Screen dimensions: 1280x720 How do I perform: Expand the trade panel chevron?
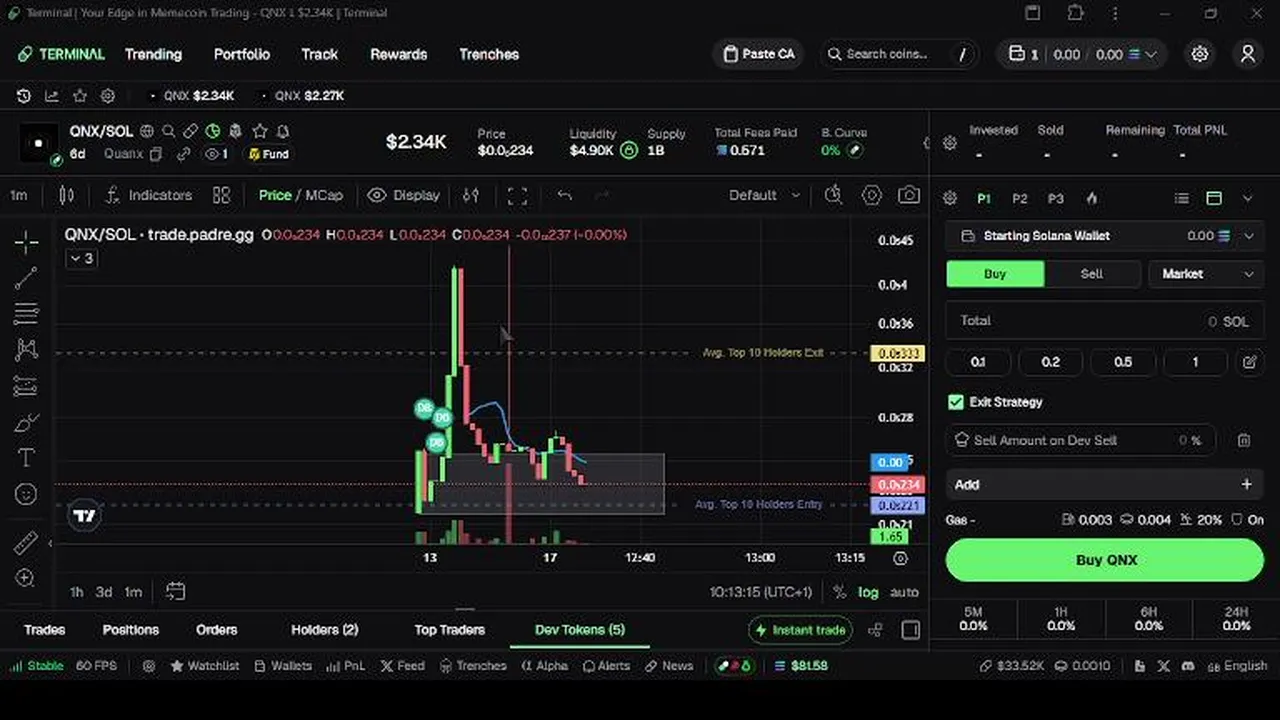click(1248, 199)
